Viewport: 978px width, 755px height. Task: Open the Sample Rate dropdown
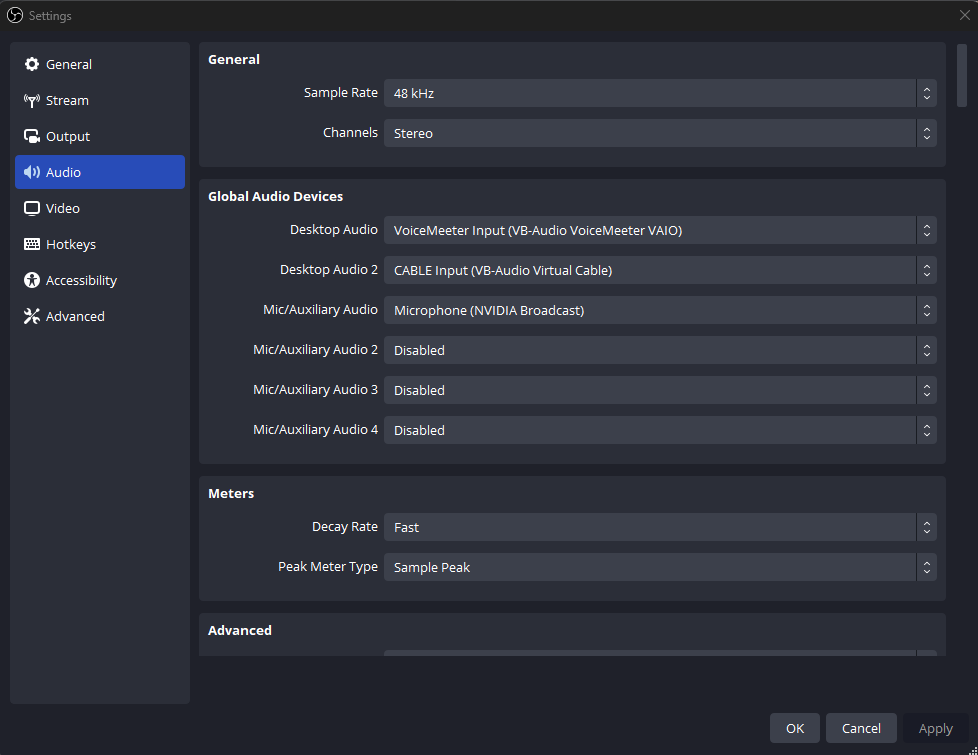(660, 93)
